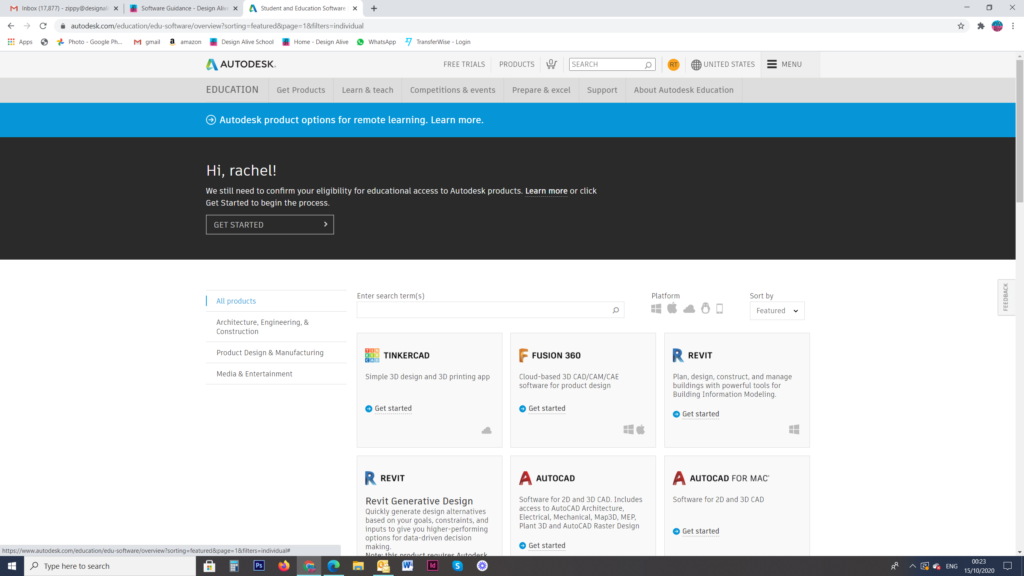The image size is (1024, 576).
Task: Open the Design Alive School bookmark
Action: pos(241,42)
